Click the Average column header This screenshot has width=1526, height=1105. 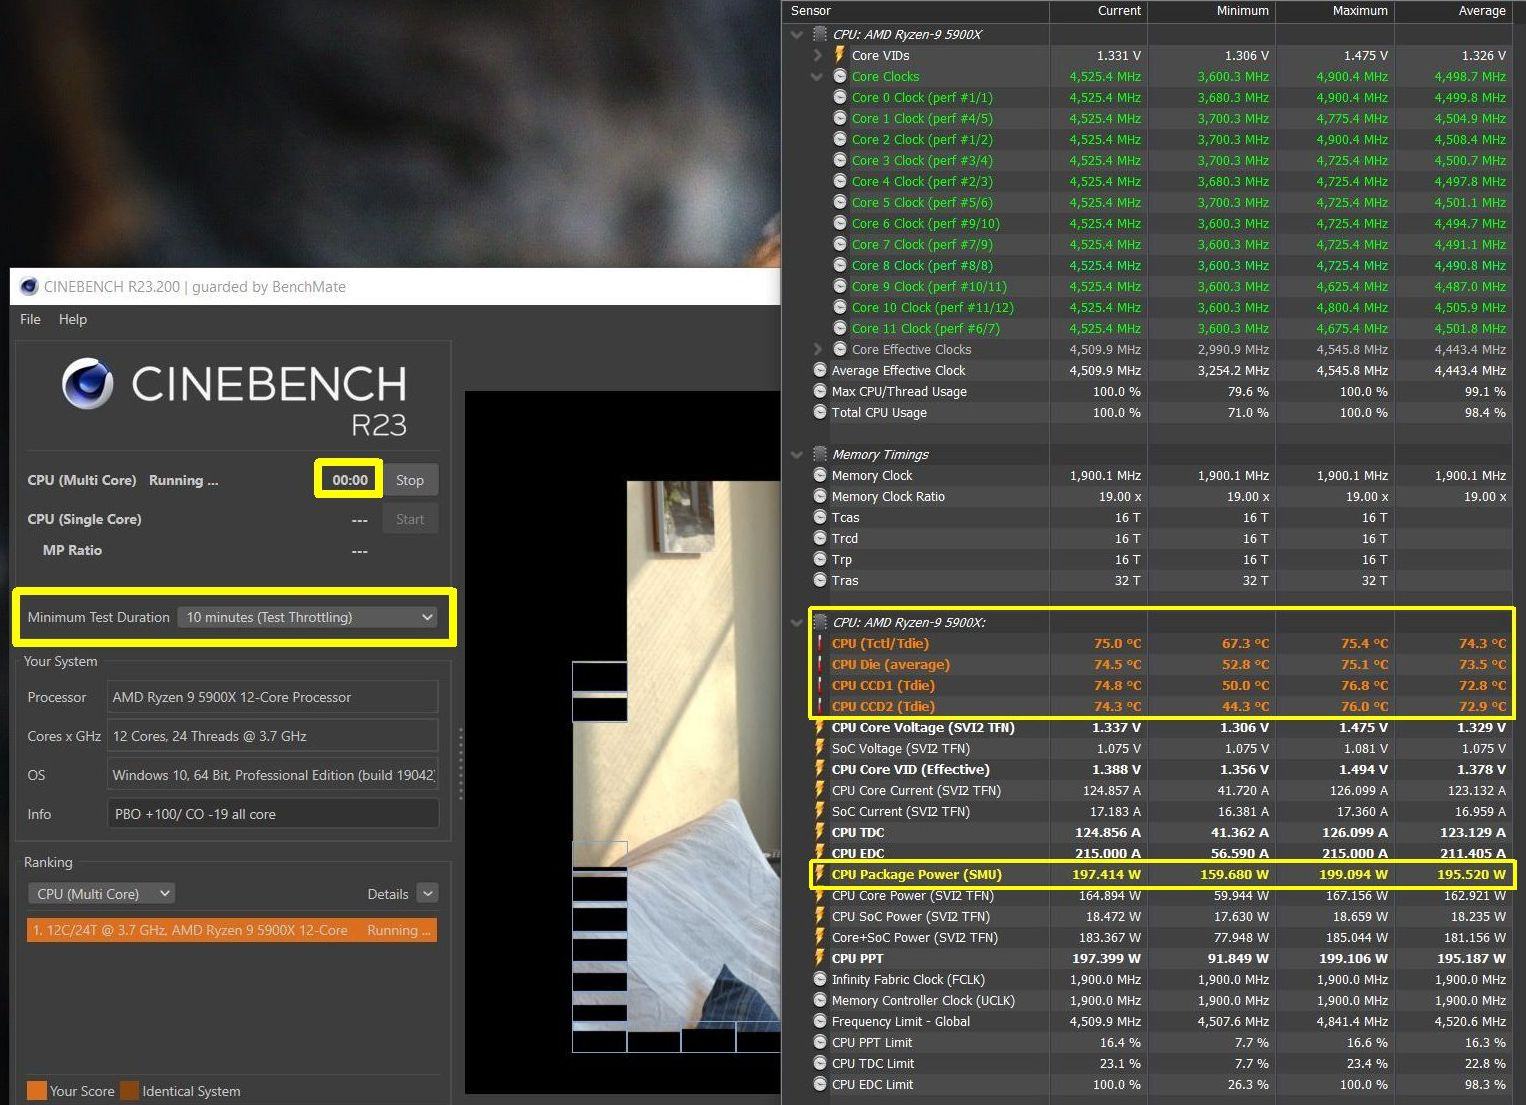[x=1453, y=11]
